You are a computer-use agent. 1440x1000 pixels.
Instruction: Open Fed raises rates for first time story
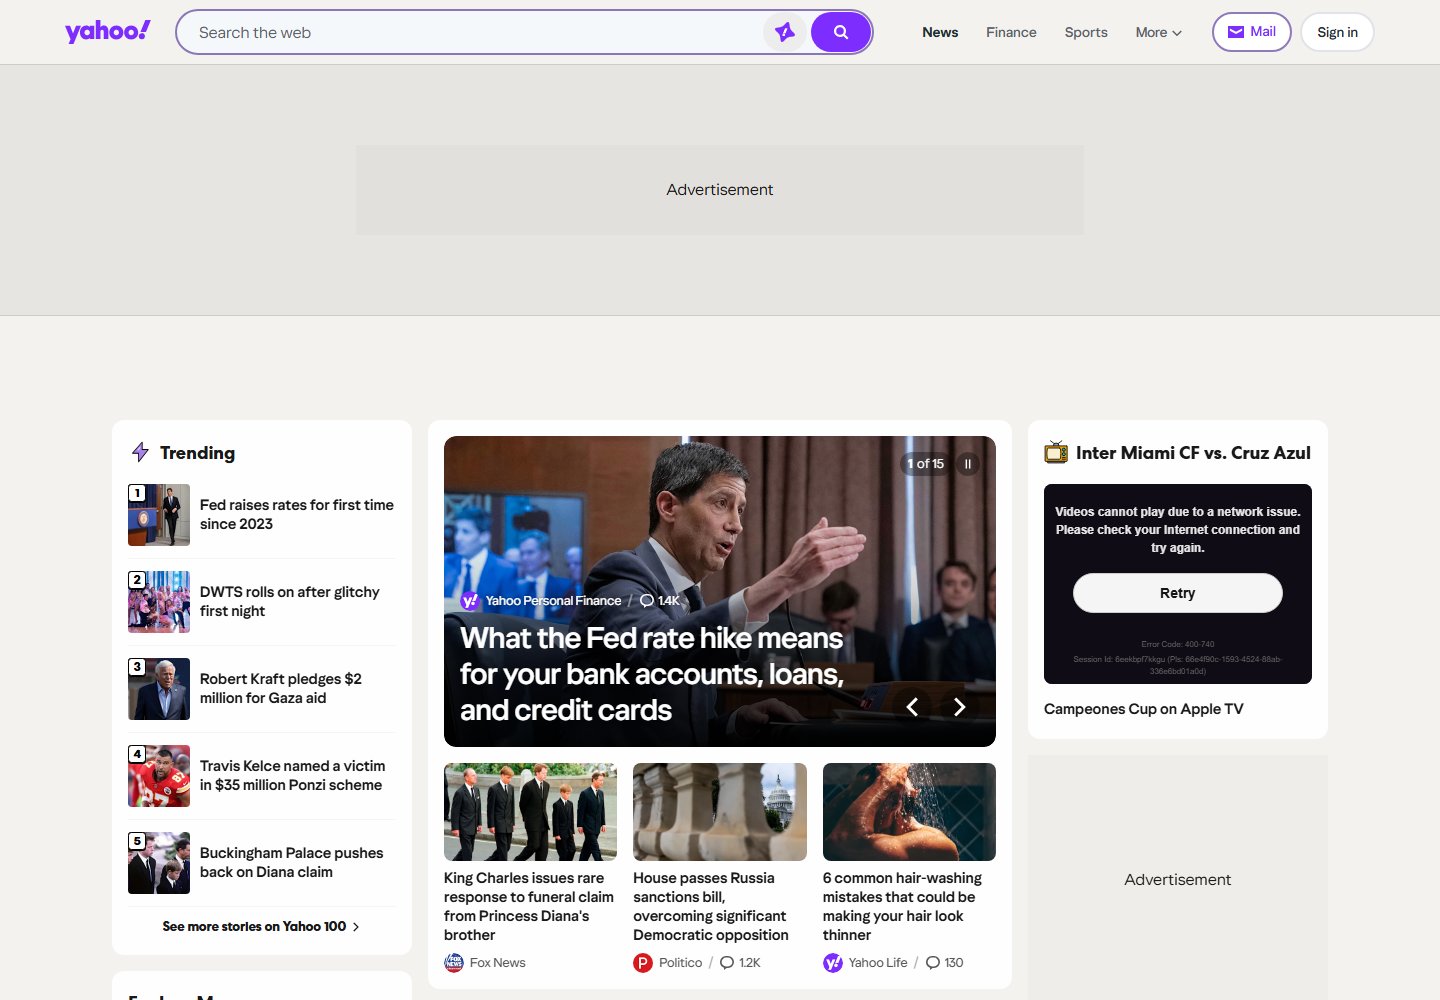(297, 514)
